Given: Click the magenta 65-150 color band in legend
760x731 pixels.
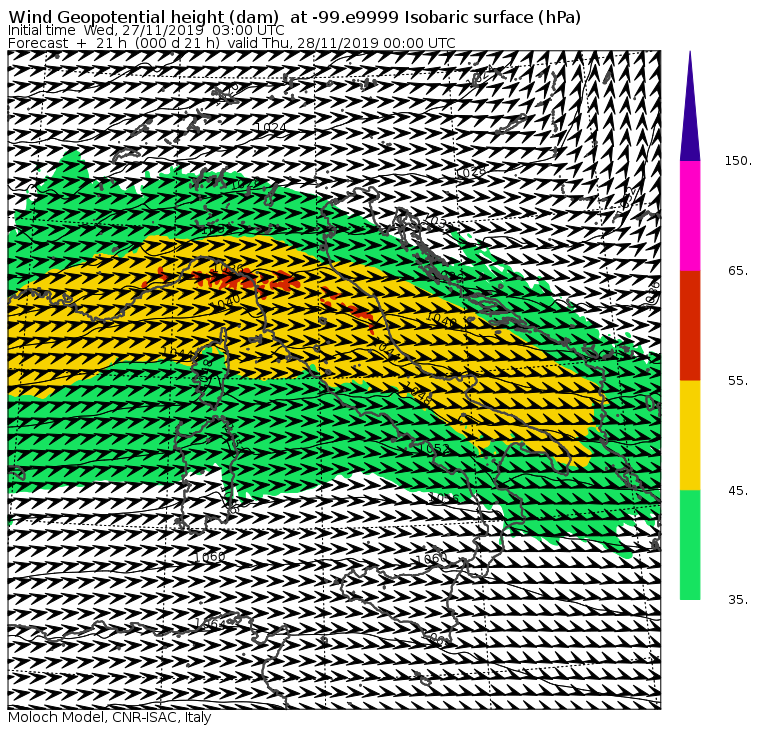Looking at the screenshot, I should [x=690, y=216].
